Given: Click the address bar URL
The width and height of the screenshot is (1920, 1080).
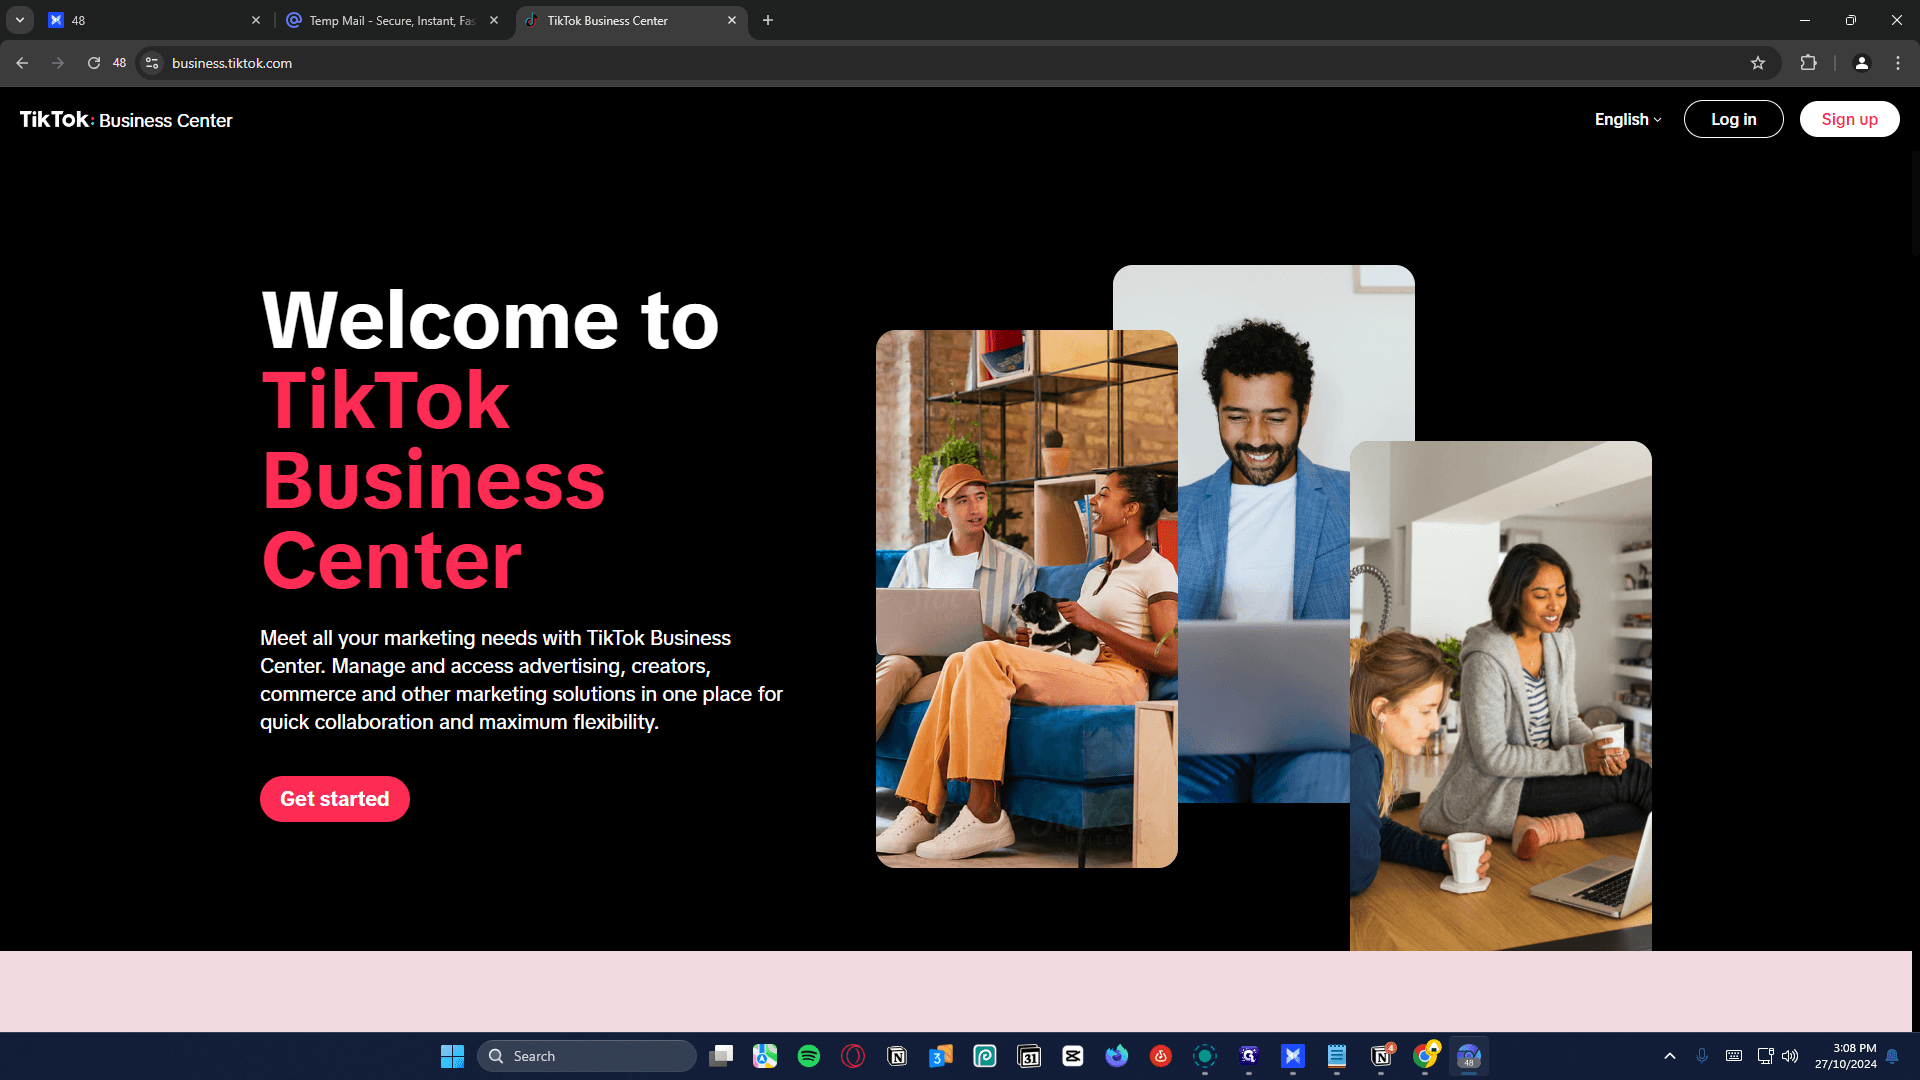Looking at the screenshot, I should 232,63.
